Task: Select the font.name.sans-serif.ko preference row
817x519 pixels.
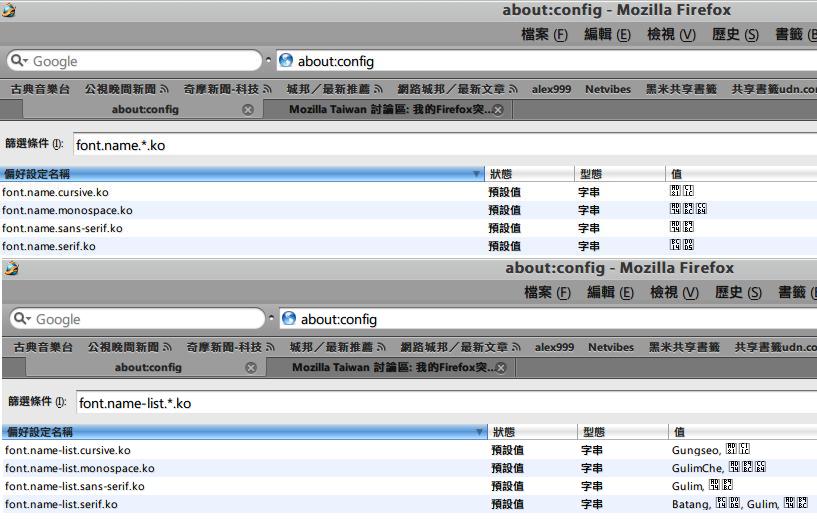Action: tap(408, 228)
